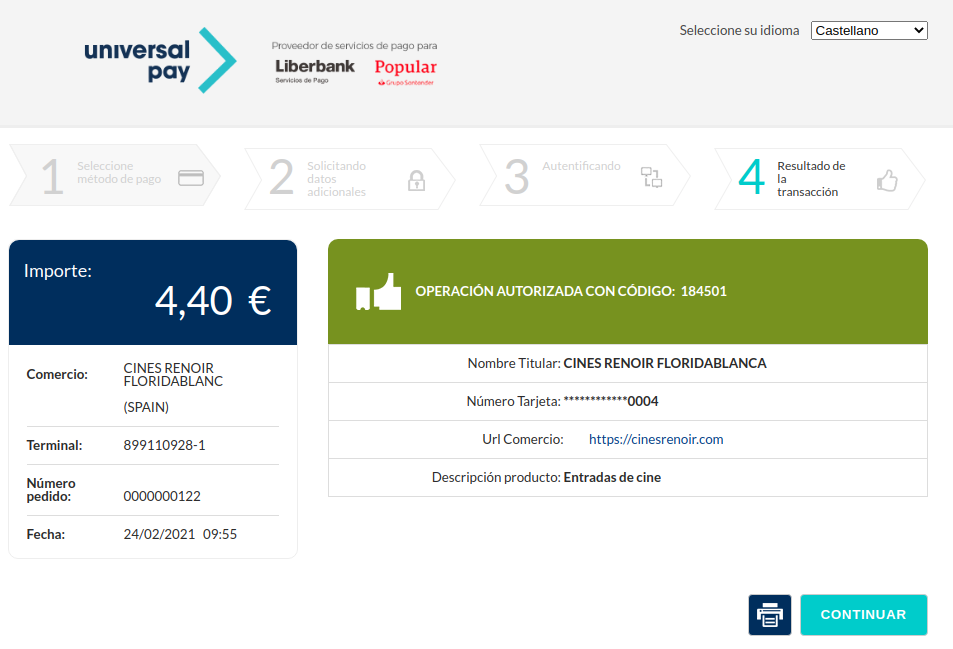Click the credit card icon in step 1
The image size is (953, 649).
pos(191,178)
